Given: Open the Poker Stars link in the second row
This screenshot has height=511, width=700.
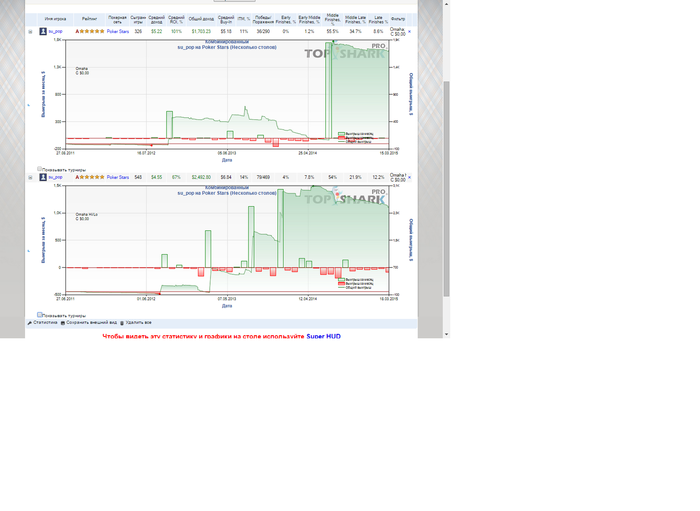Looking at the screenshot, I should click(118, 177).
